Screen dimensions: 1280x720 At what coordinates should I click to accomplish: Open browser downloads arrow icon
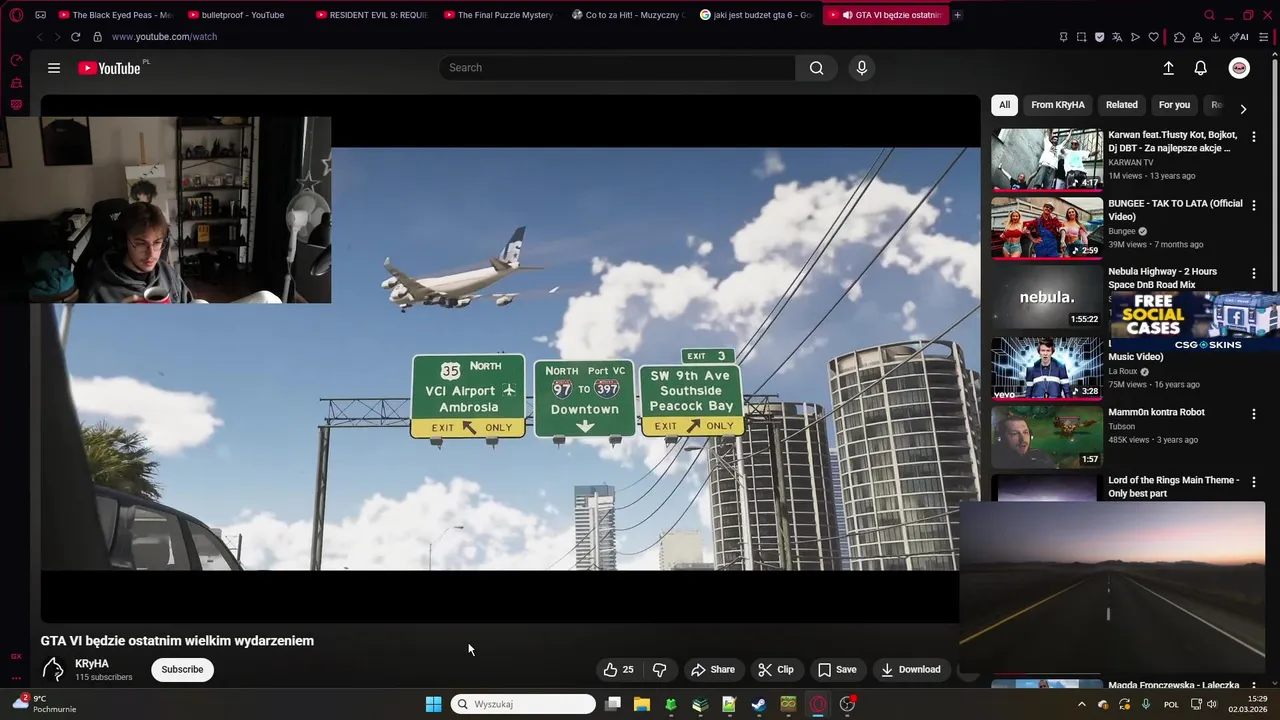tap(1215, 37)
